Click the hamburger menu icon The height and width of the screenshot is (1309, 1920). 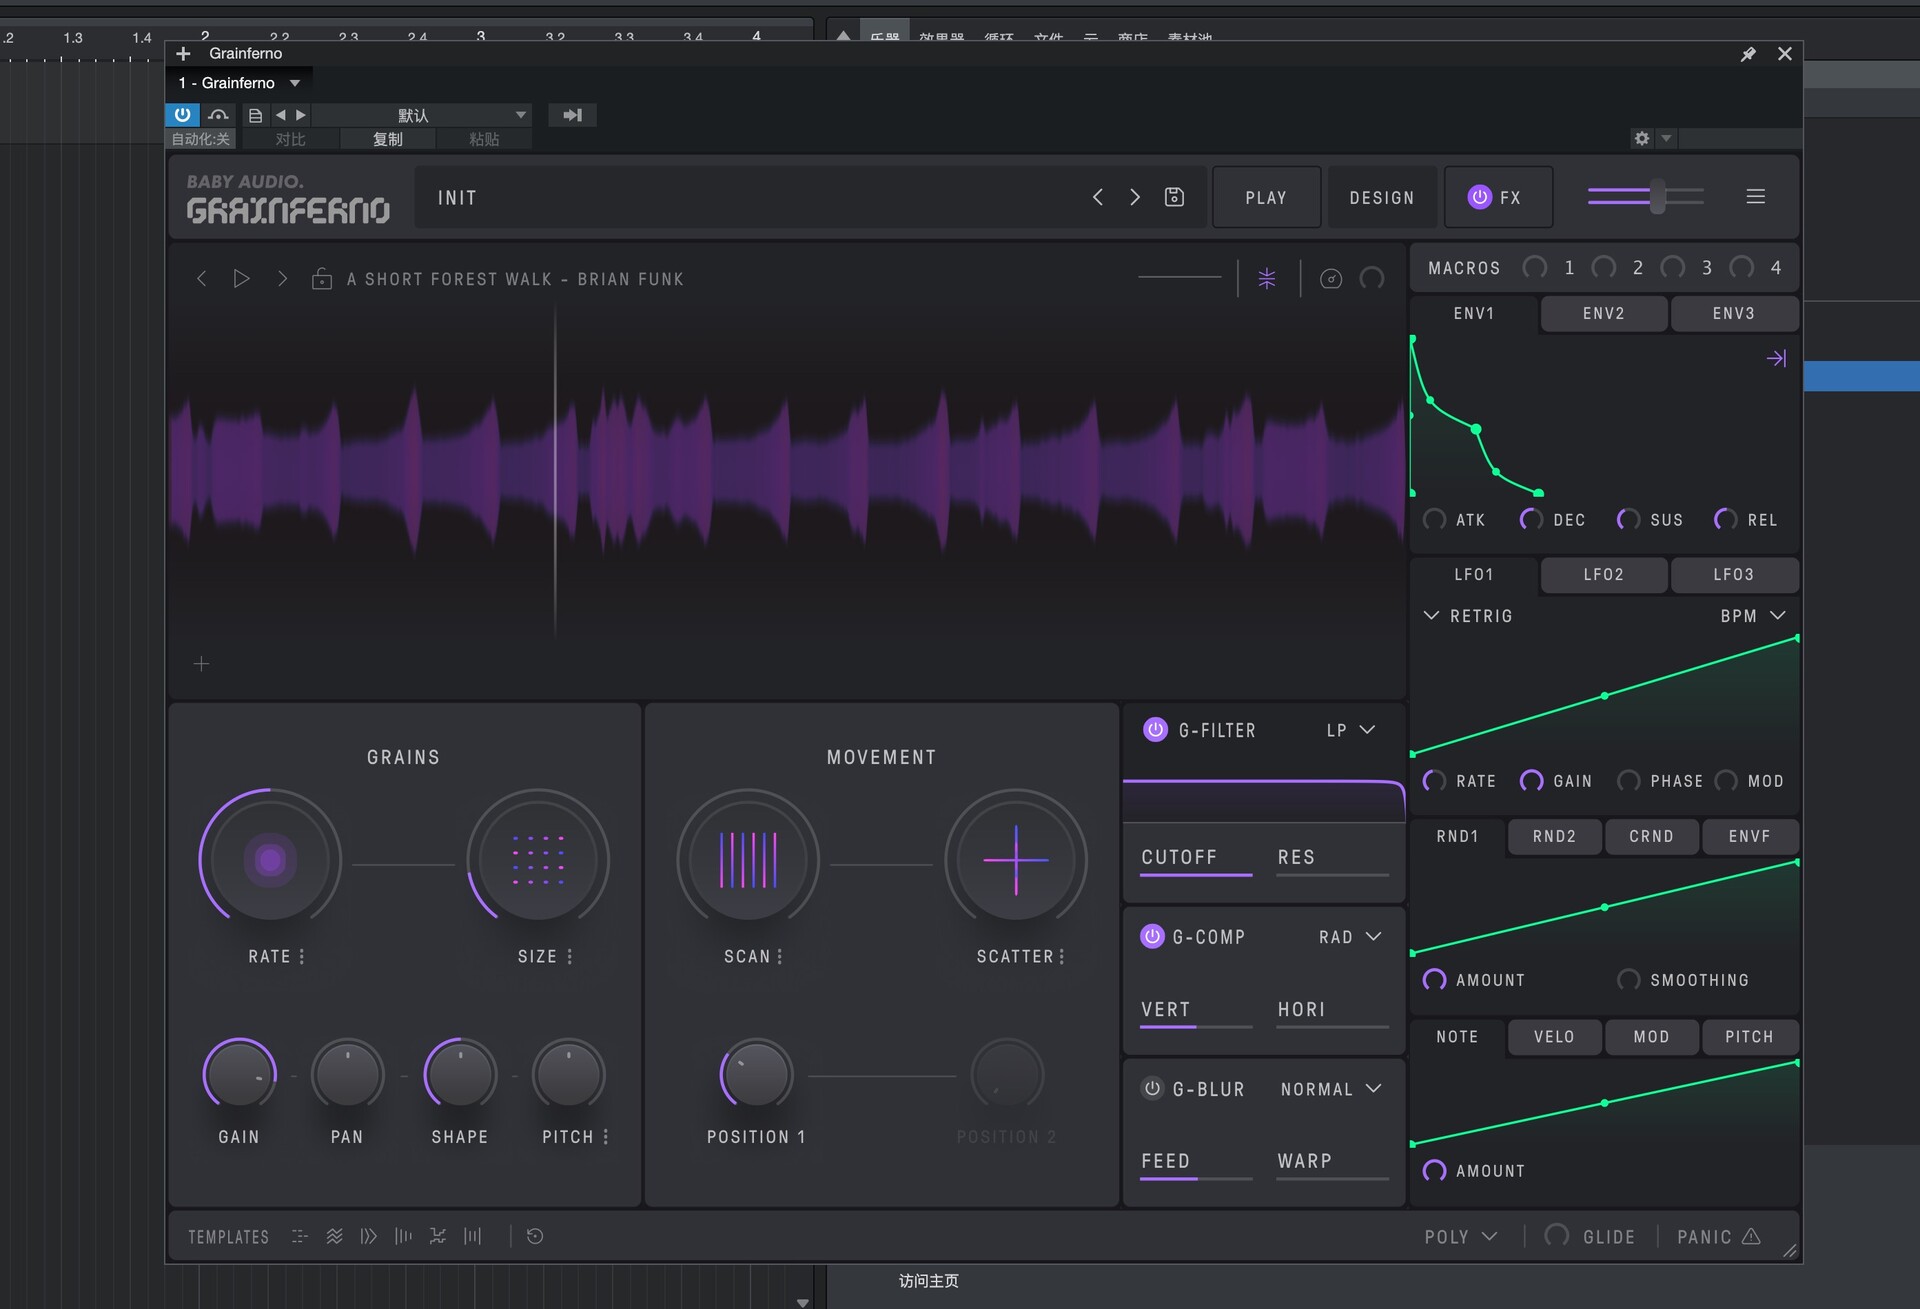[x=1755, y=197]
